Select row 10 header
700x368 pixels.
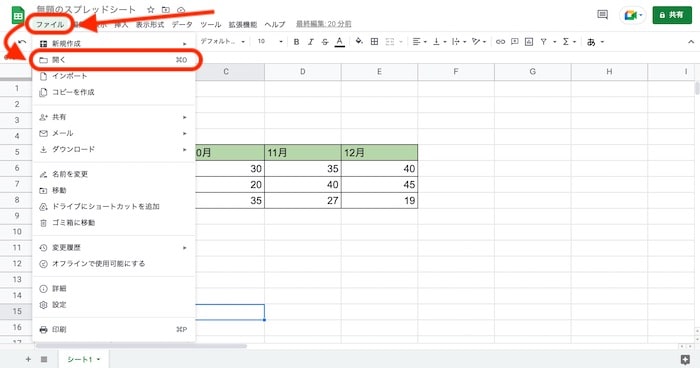pyautogui.click(x=17, y=231)
